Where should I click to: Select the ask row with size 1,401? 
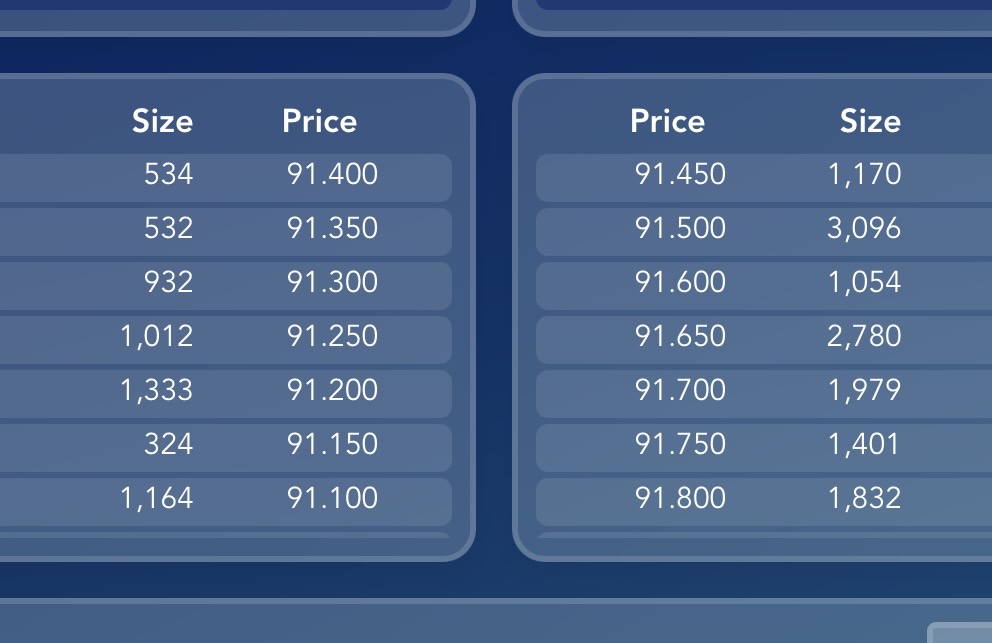point(764,447)
